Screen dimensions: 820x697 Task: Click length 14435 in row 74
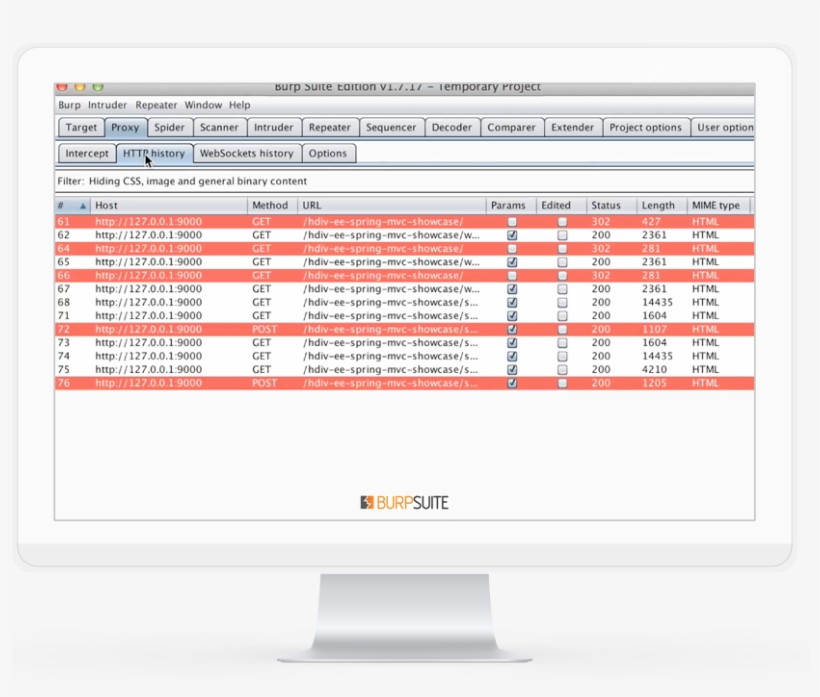657,356
